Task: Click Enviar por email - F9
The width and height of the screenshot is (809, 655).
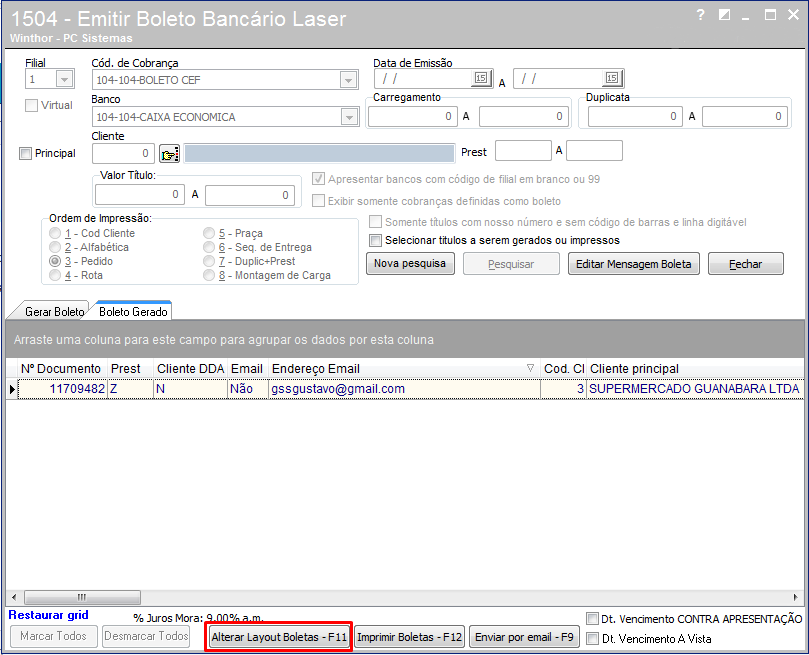Action: [x=524, y=637]
